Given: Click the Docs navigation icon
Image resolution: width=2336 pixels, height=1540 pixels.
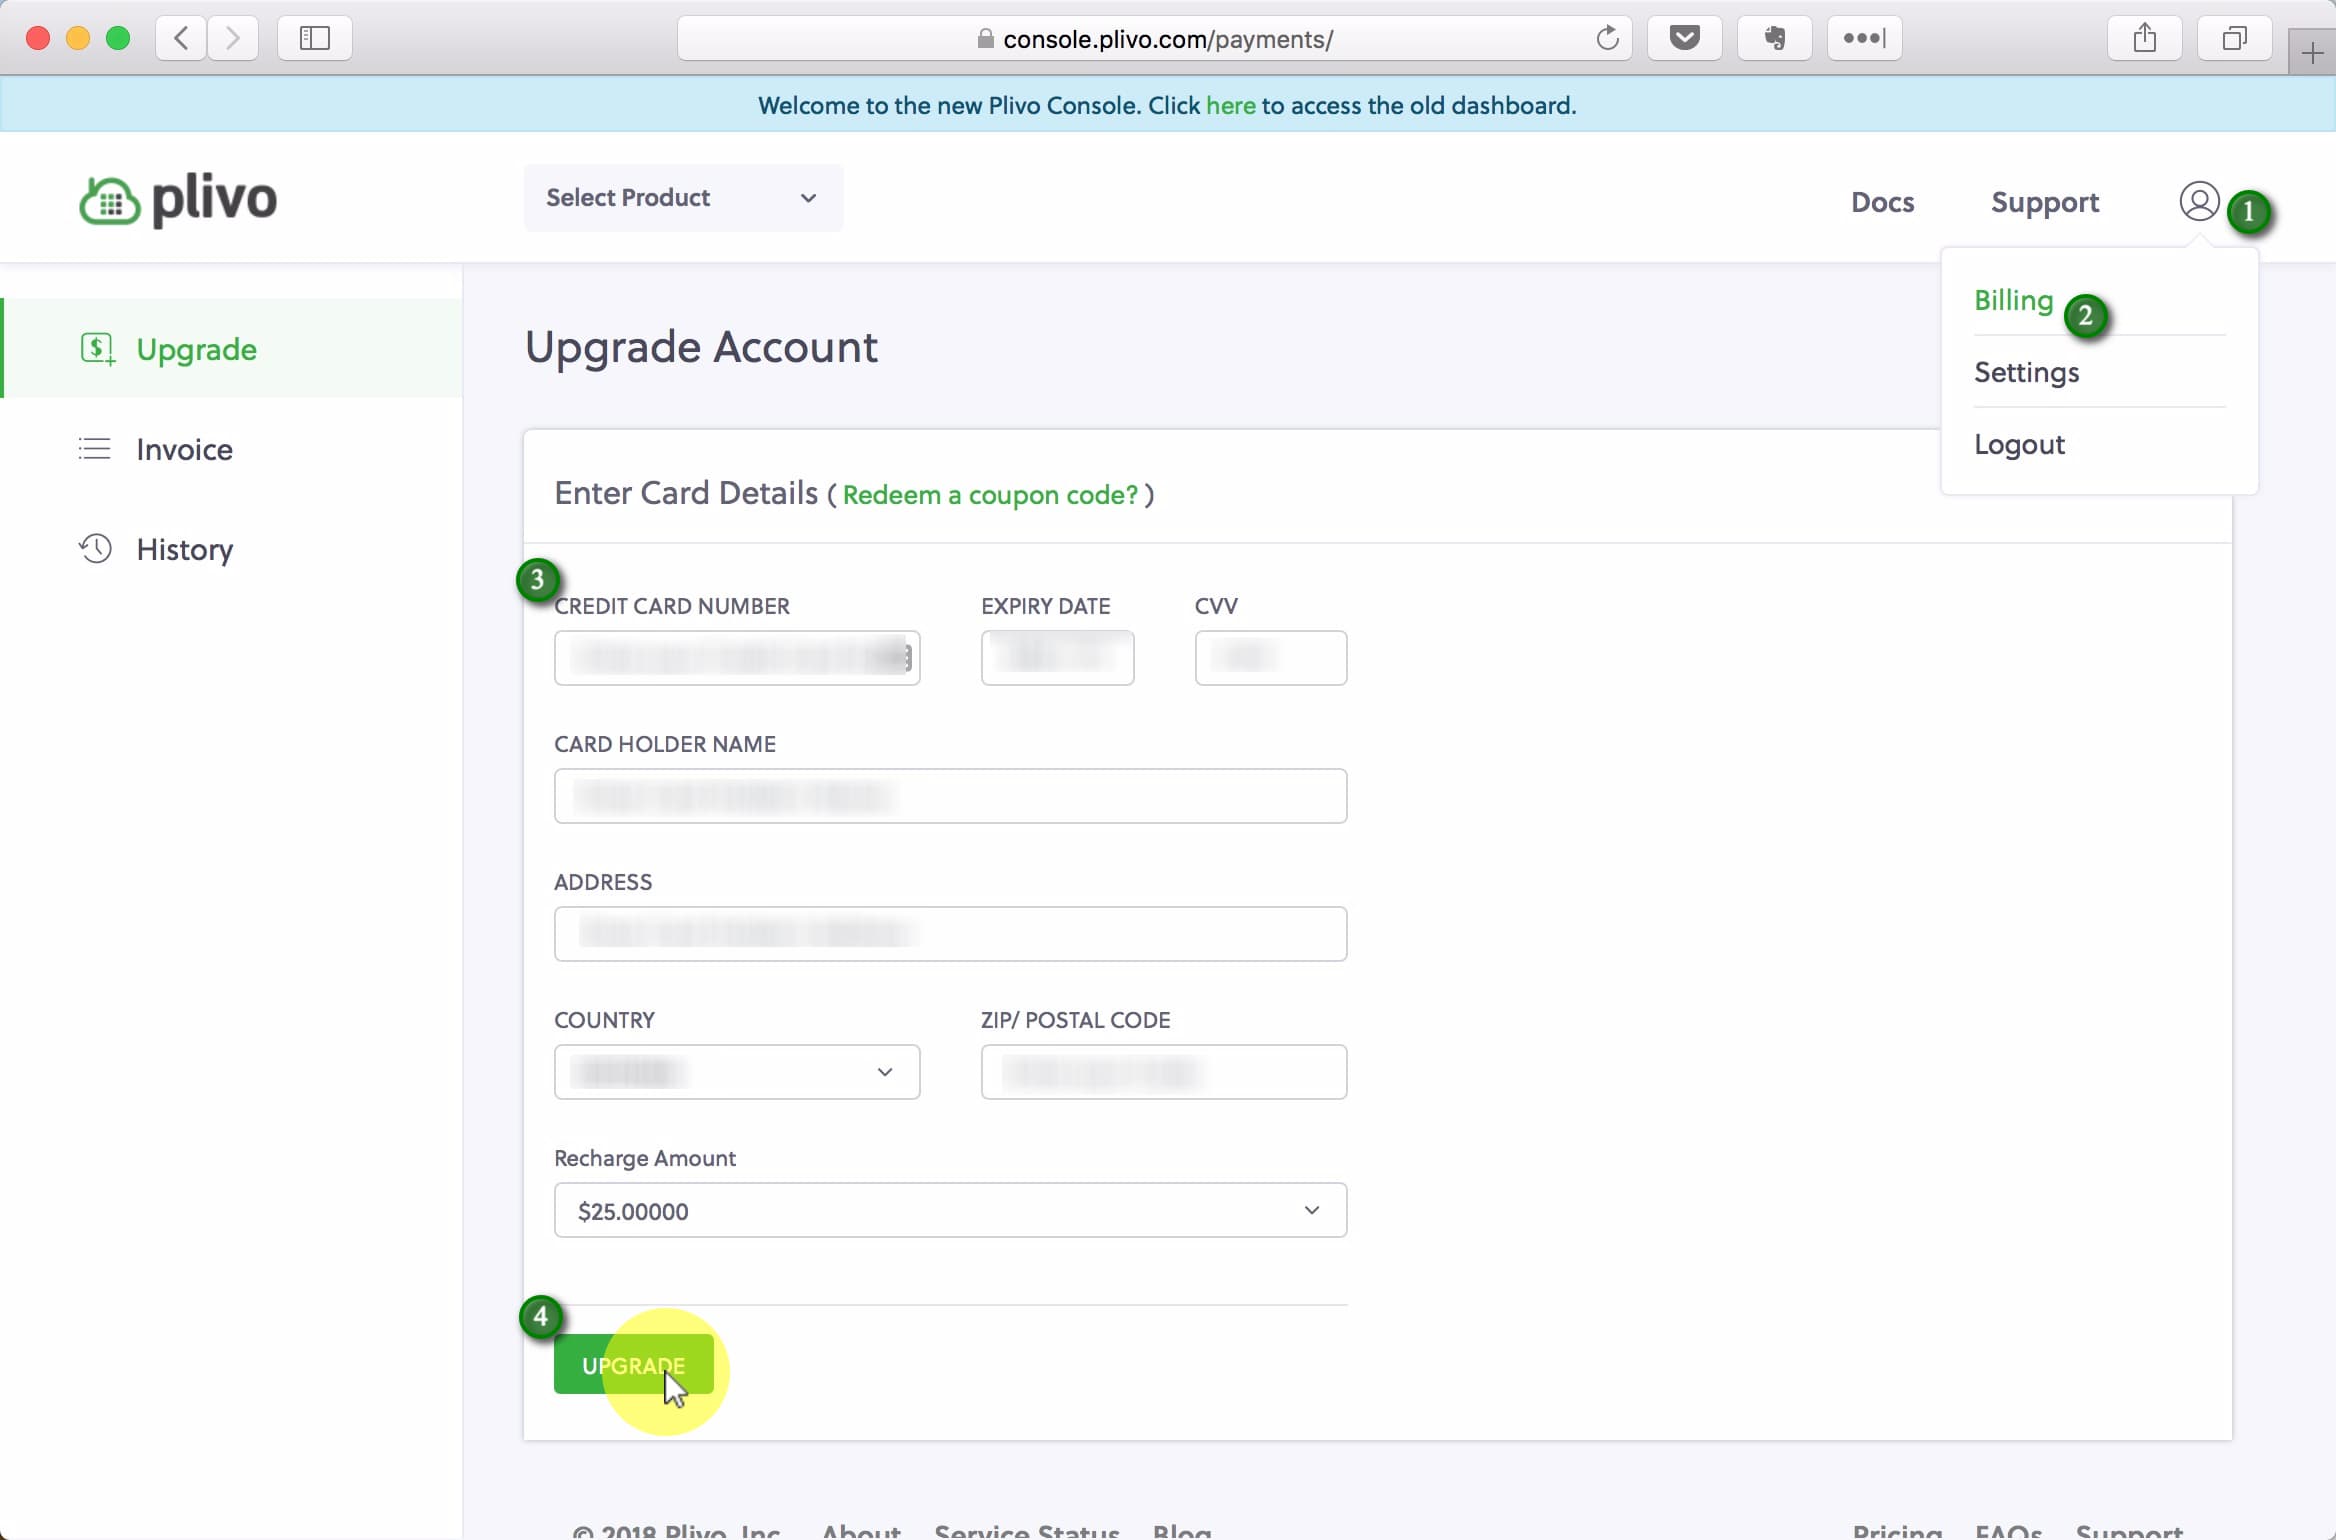Looking at the screenshot, I should (x=1880, y=201).
